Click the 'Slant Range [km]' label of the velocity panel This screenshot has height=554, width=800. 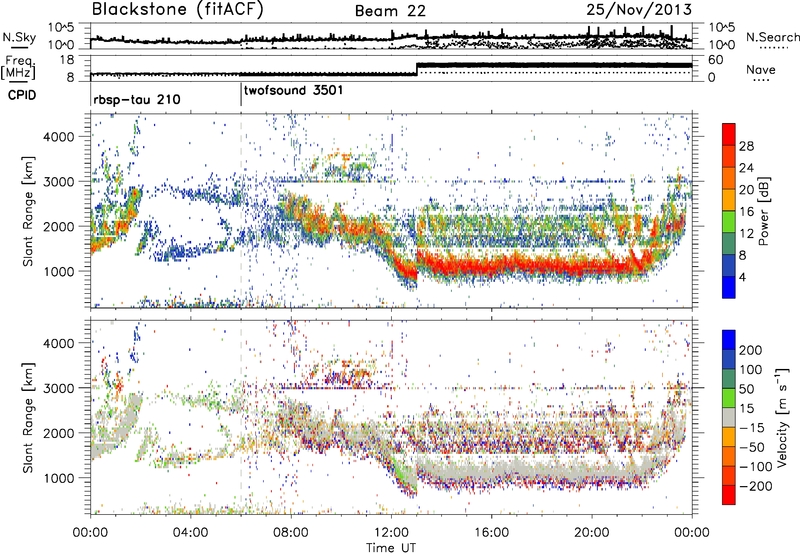28,418
